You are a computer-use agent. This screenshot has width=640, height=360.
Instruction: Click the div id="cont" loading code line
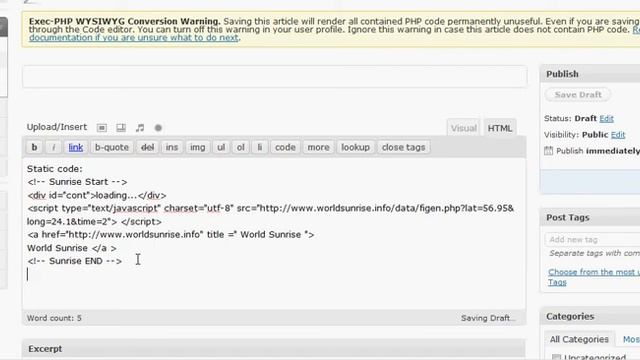(97, 195)
